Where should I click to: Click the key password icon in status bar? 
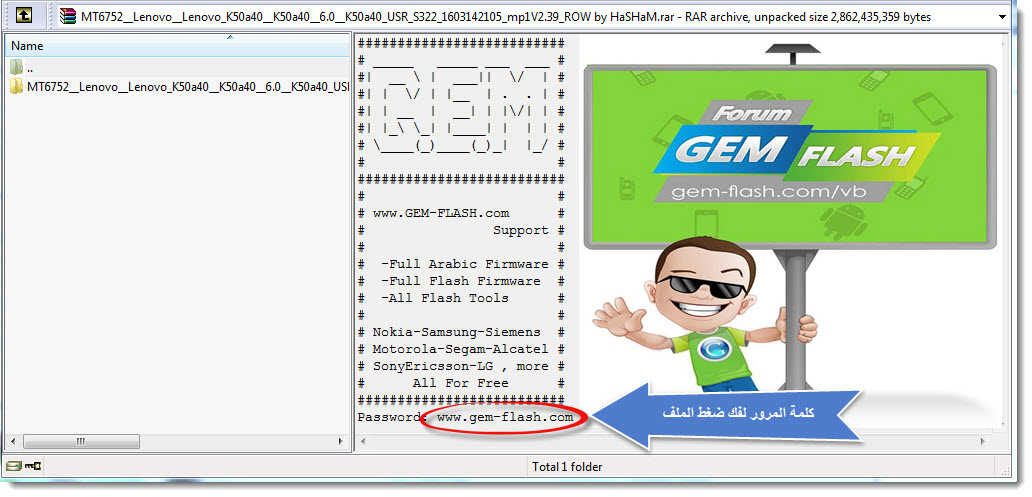(x=33, y=467)
